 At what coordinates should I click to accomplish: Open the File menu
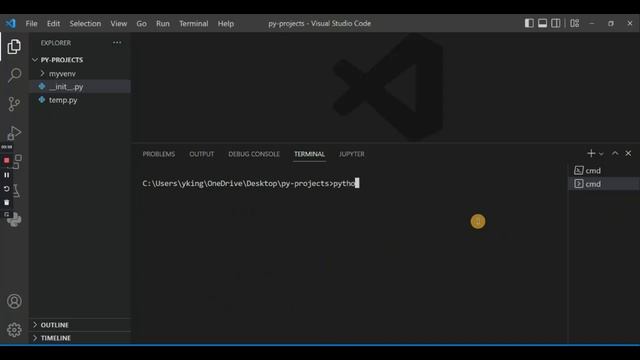31,24
